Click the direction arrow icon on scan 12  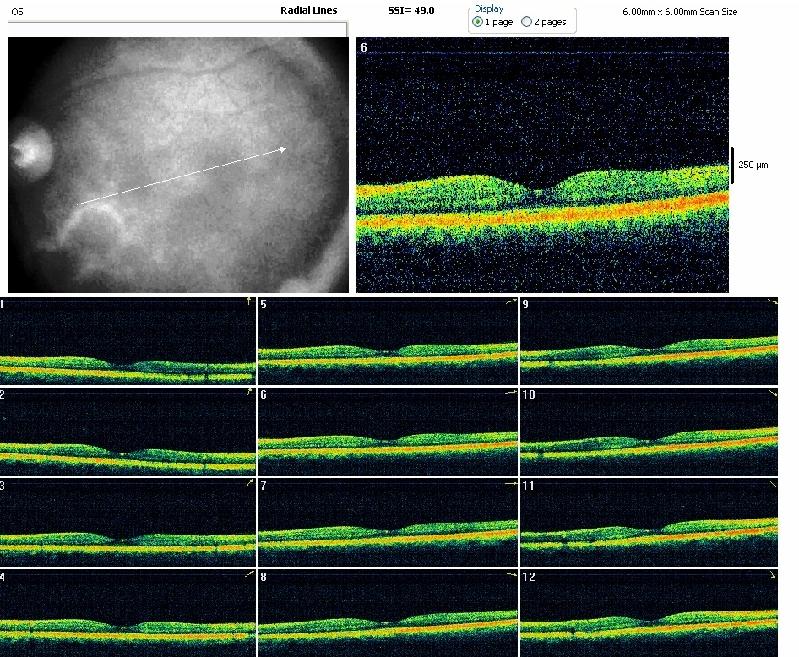(x=771, y=577)
